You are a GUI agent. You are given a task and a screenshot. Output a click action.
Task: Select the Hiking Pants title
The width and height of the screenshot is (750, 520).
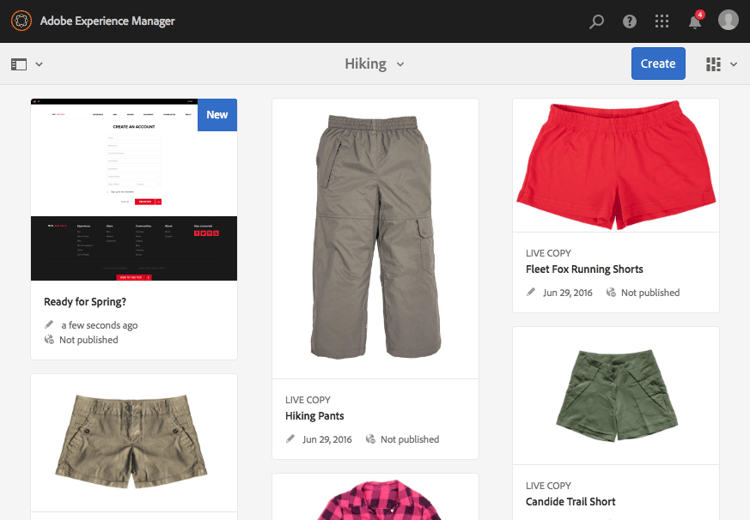click(315, 416)
